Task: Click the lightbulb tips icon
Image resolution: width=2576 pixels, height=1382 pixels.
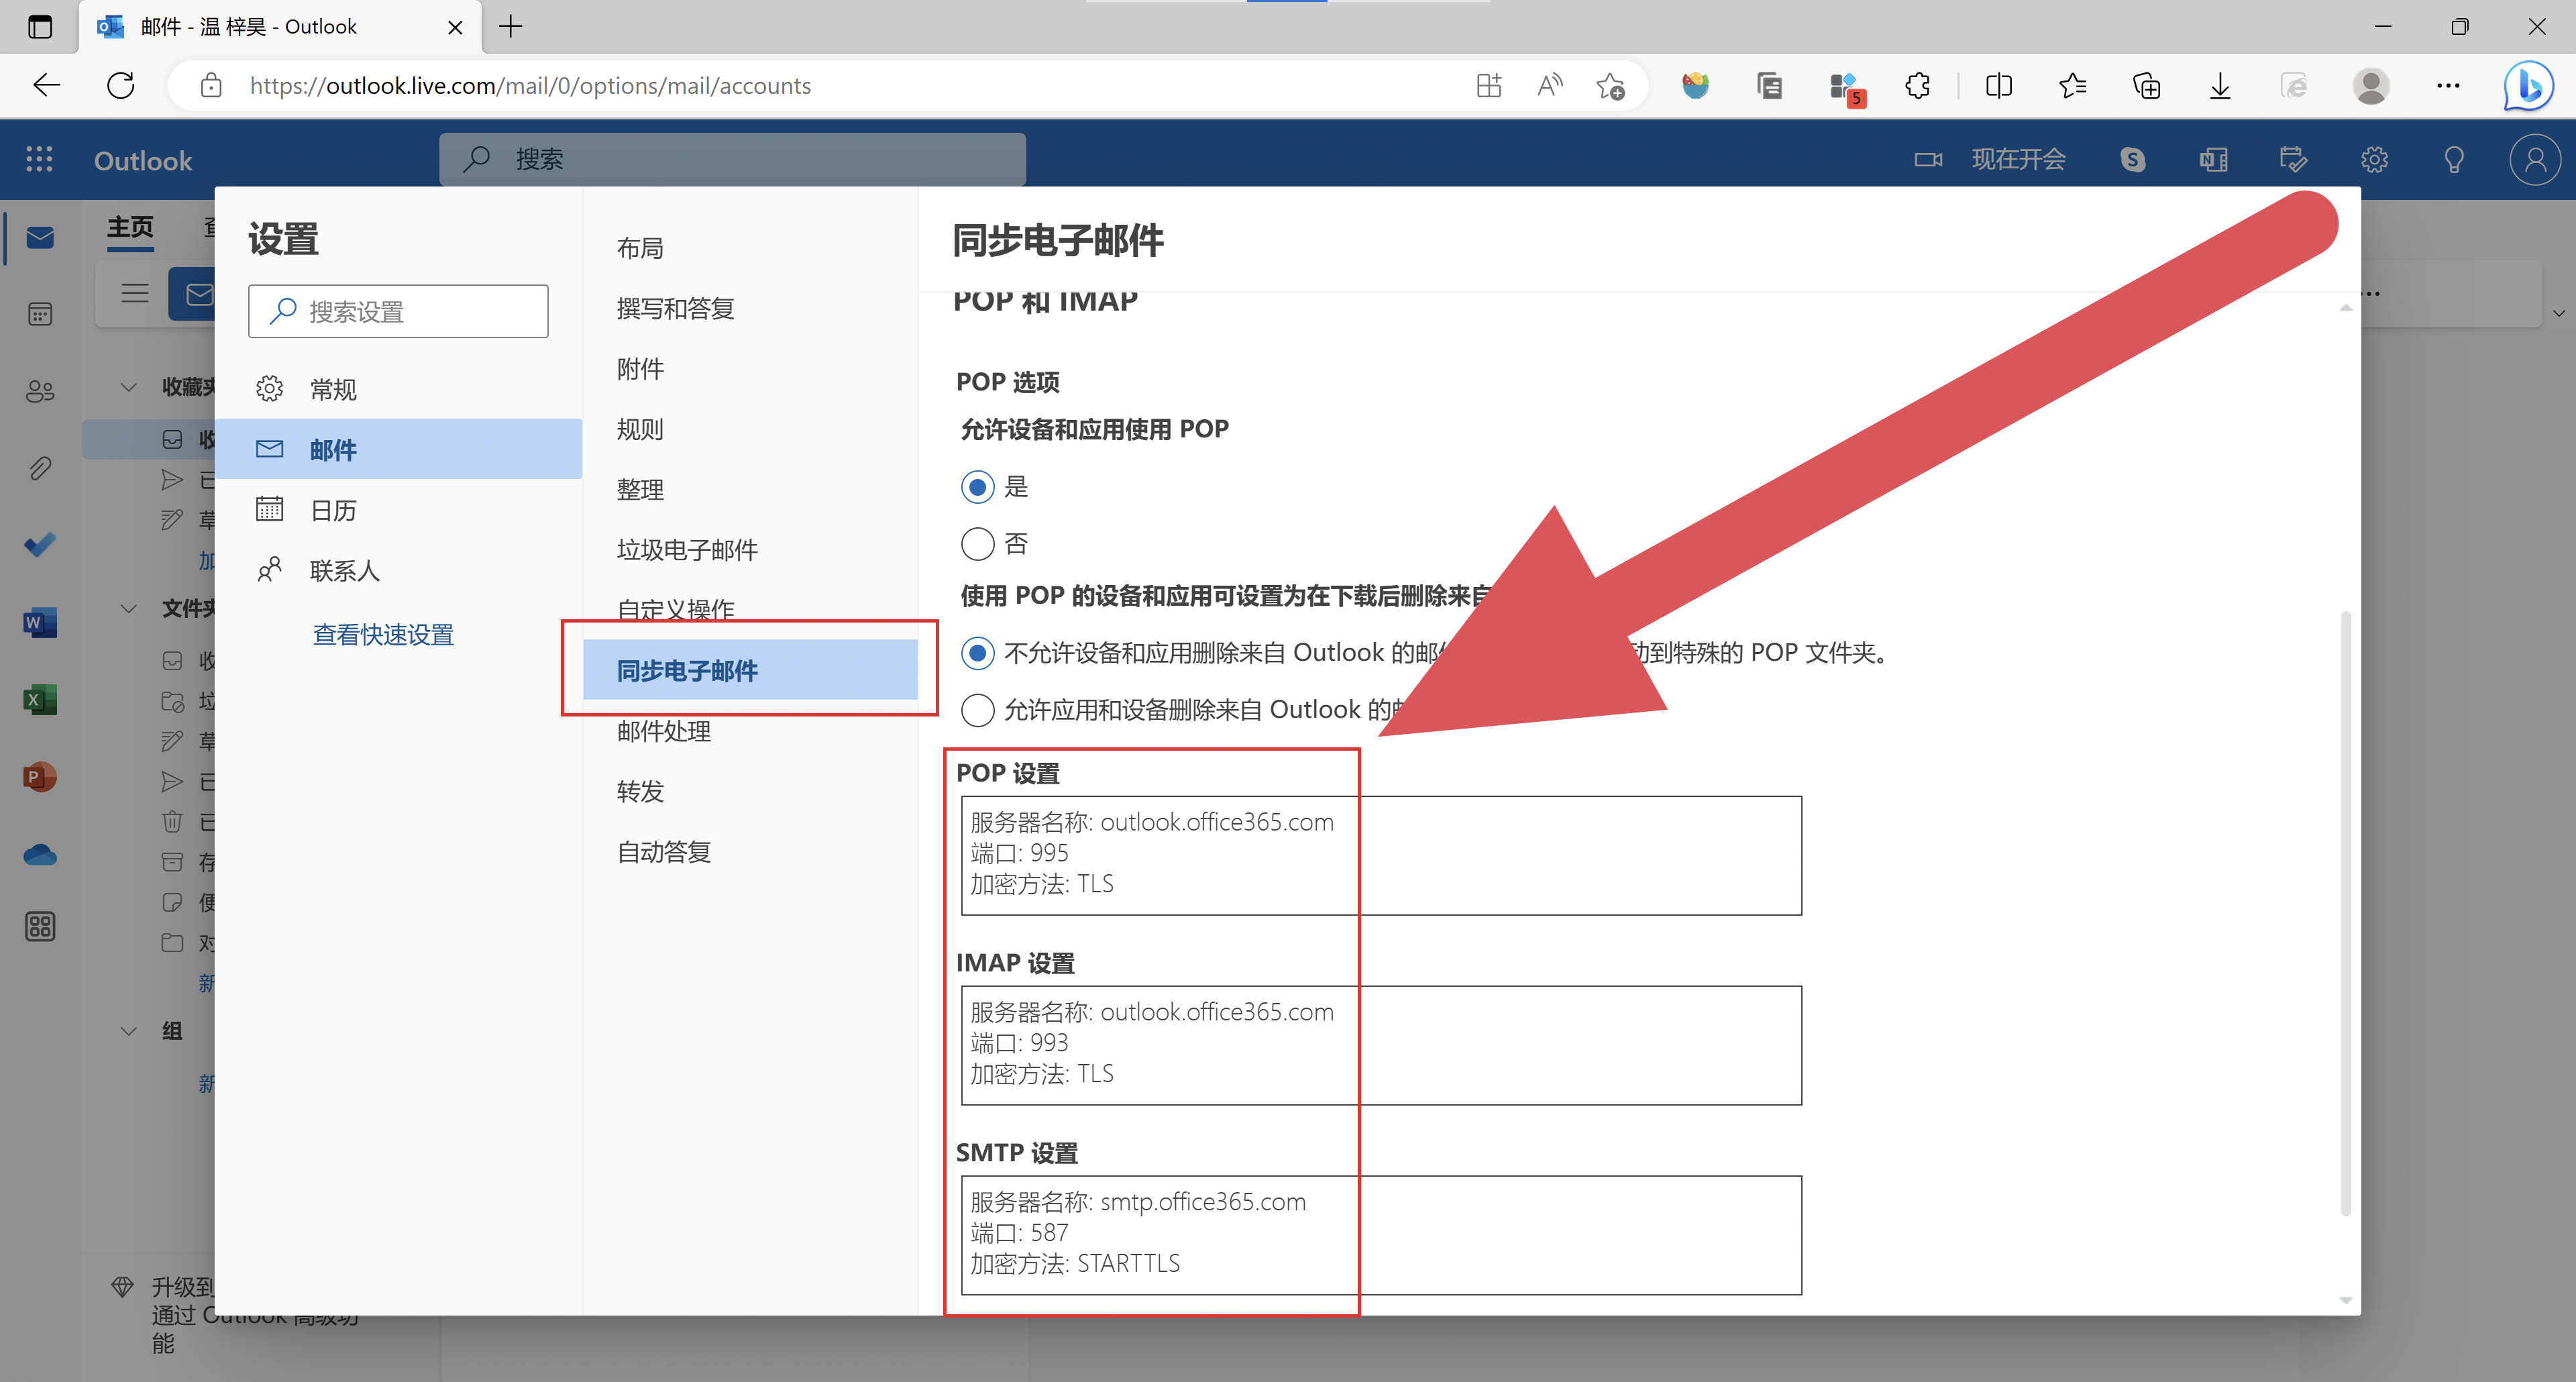Action: 2454,160
